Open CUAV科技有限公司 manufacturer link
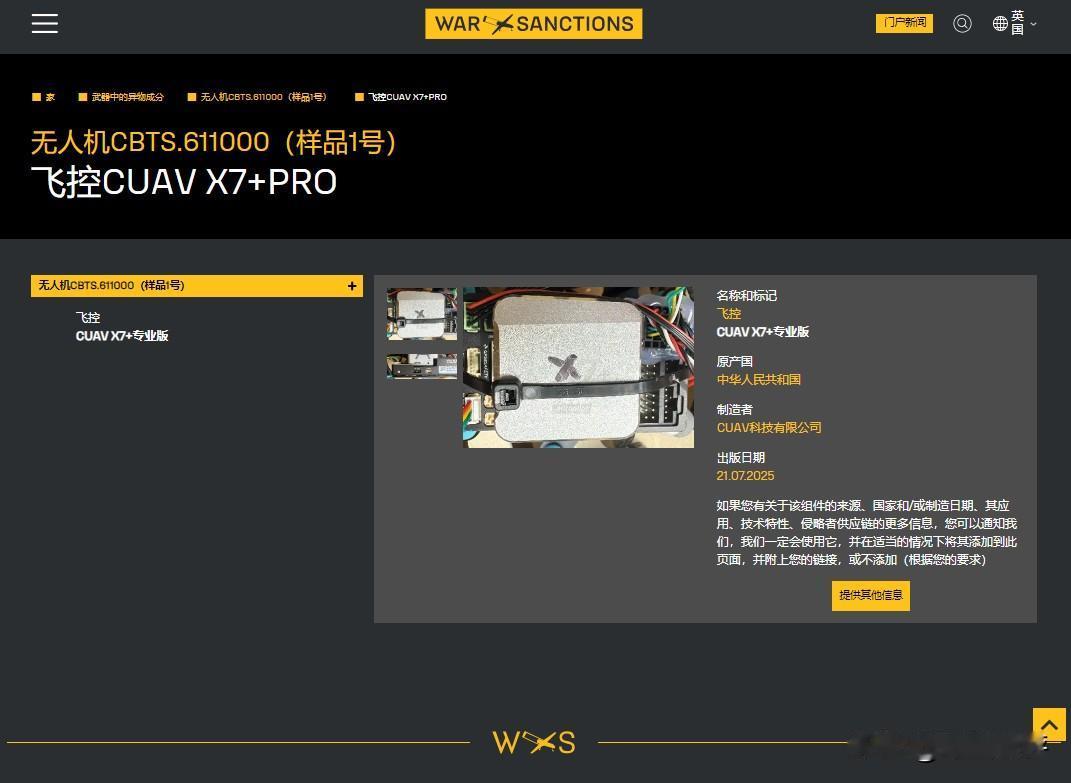This screenshot has width=1071, height=783. [x=768, y=428]
